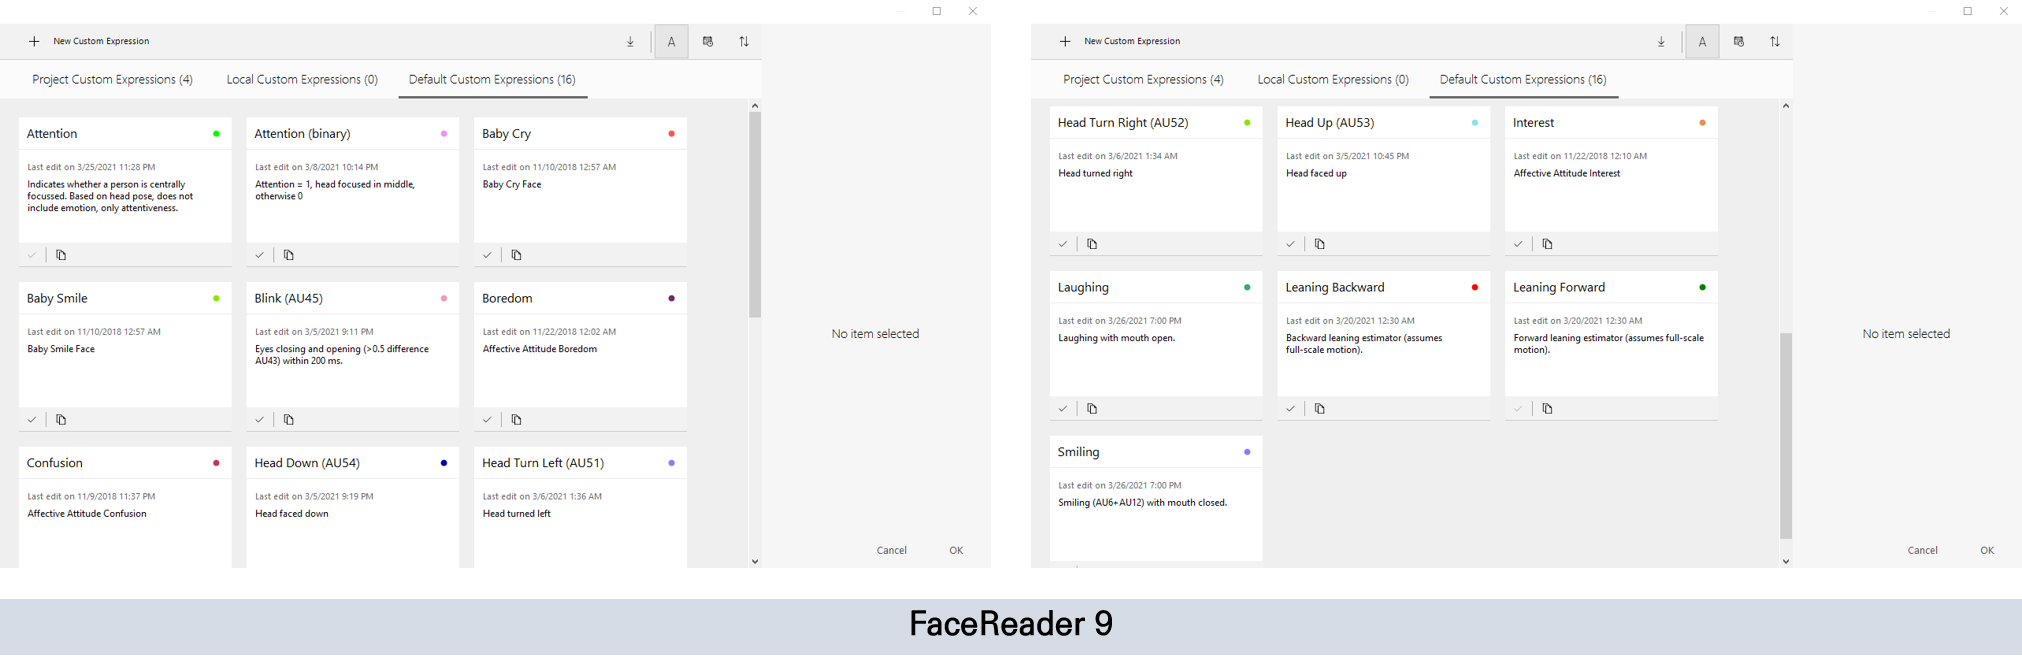Click New Custom Expression in left window
The width and height of the screenshot is (2022, 667).
(101, 41)
